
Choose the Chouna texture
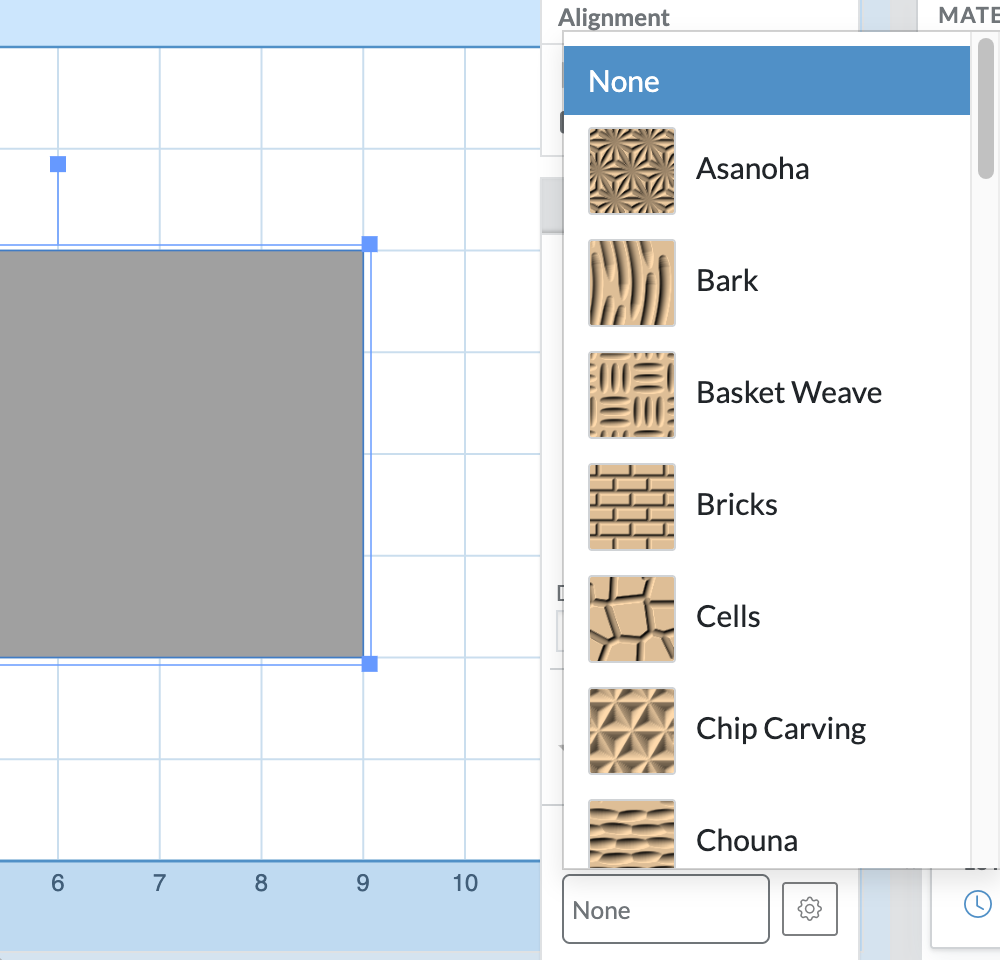point(767,829)
